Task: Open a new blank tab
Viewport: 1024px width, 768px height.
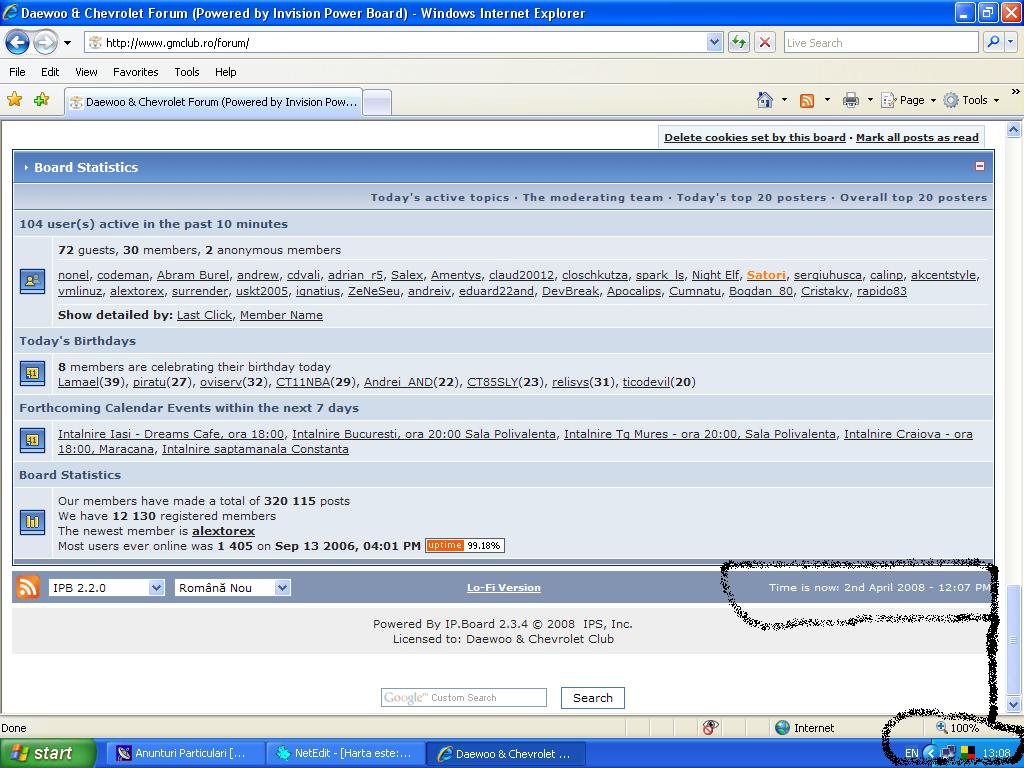Action: (x=377, y=103)
